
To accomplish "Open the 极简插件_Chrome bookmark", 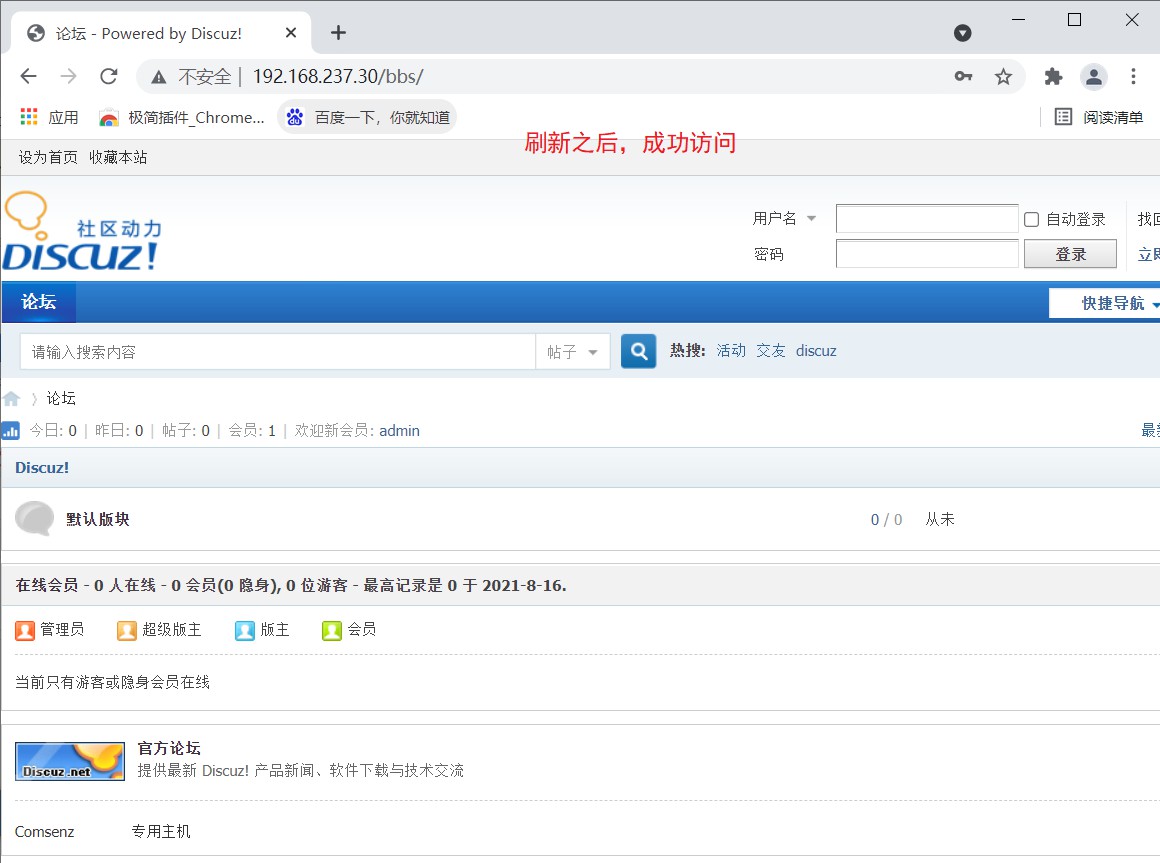I will point(182,117).
